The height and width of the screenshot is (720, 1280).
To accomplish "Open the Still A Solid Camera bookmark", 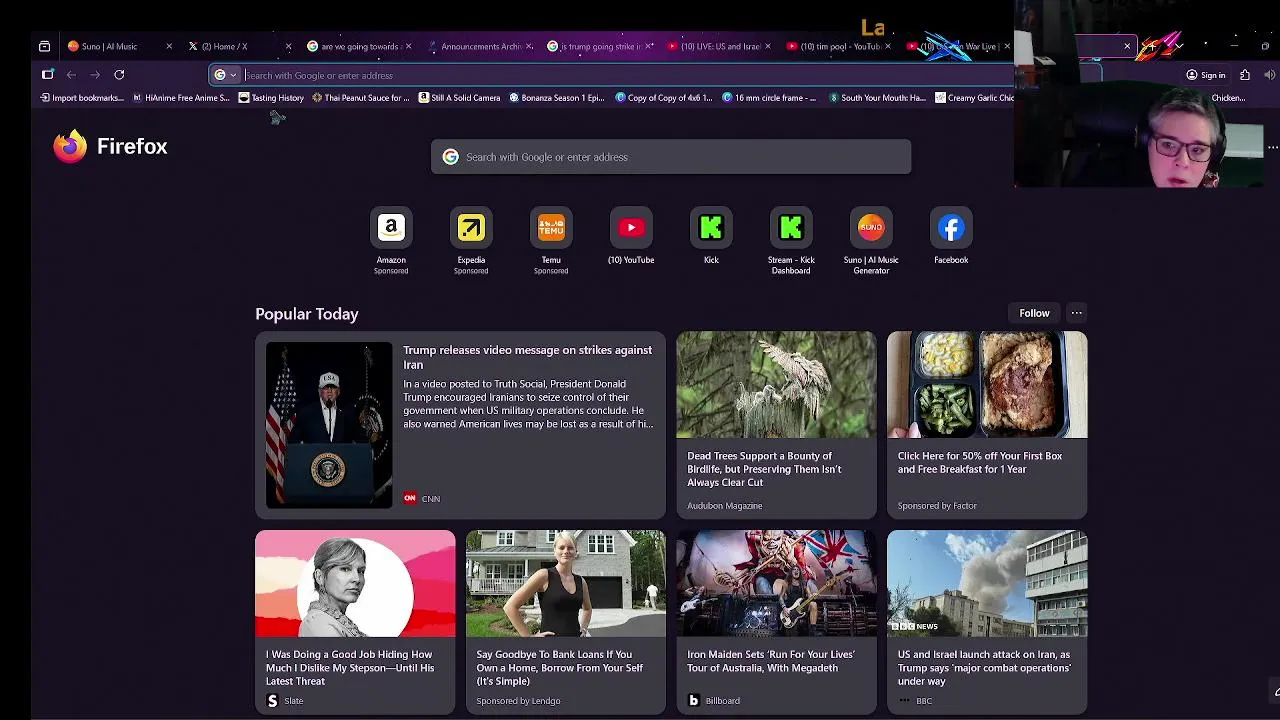I will click(x=459, y=98).
